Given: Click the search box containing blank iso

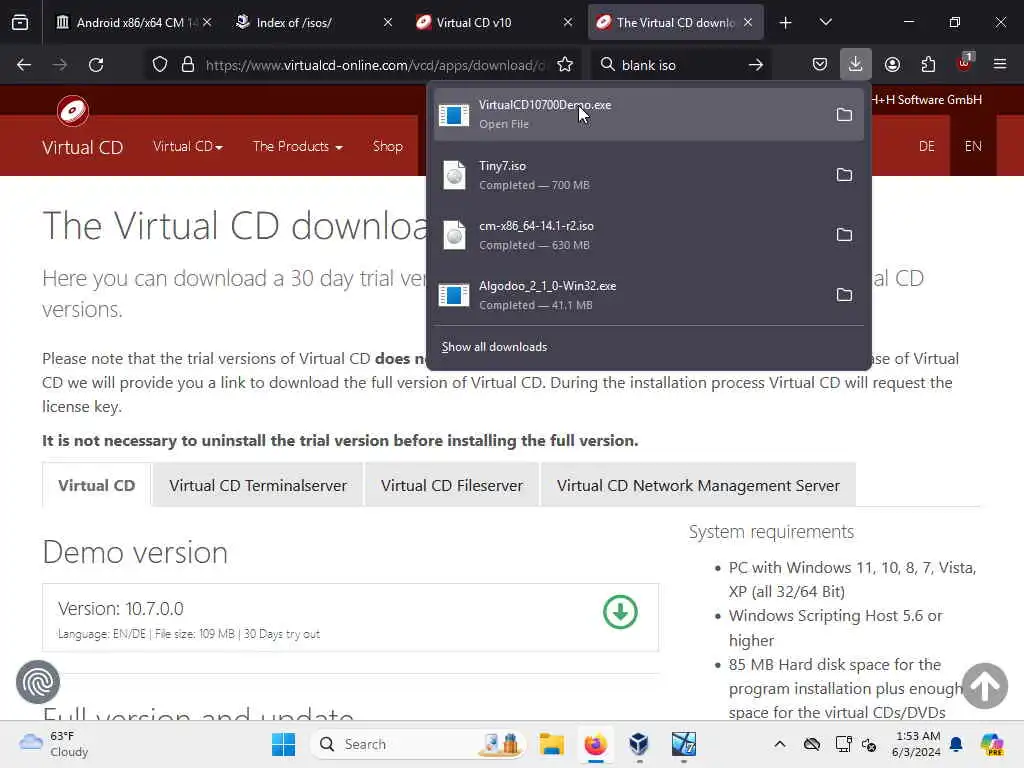Looking at the screenshot, I should point(679,65).
